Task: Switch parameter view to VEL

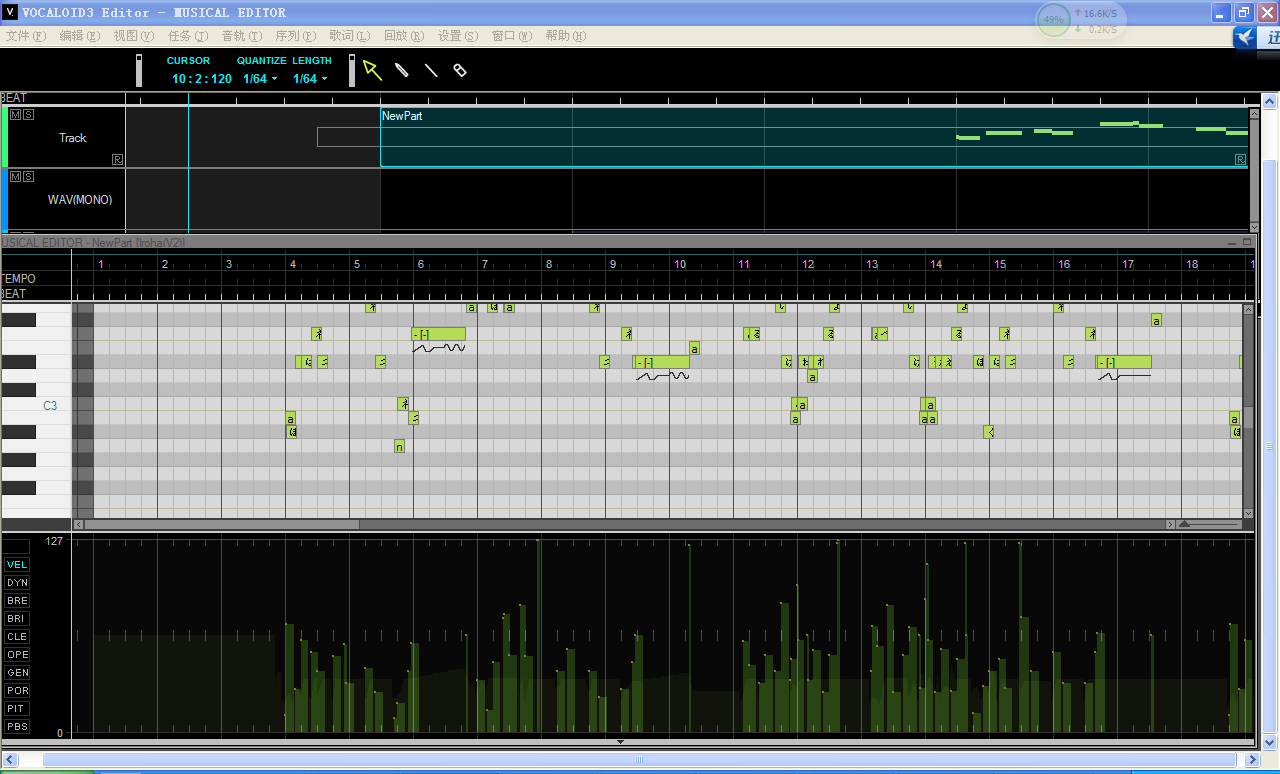Action: coord(17,565)
